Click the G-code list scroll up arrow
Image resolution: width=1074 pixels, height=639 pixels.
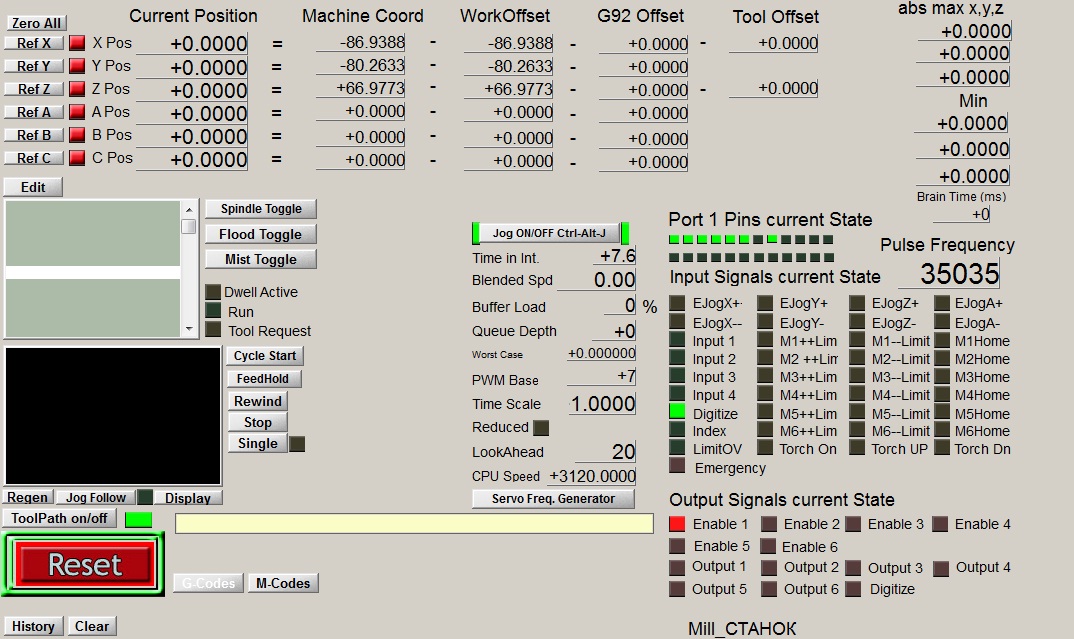(x=189, y=209)
